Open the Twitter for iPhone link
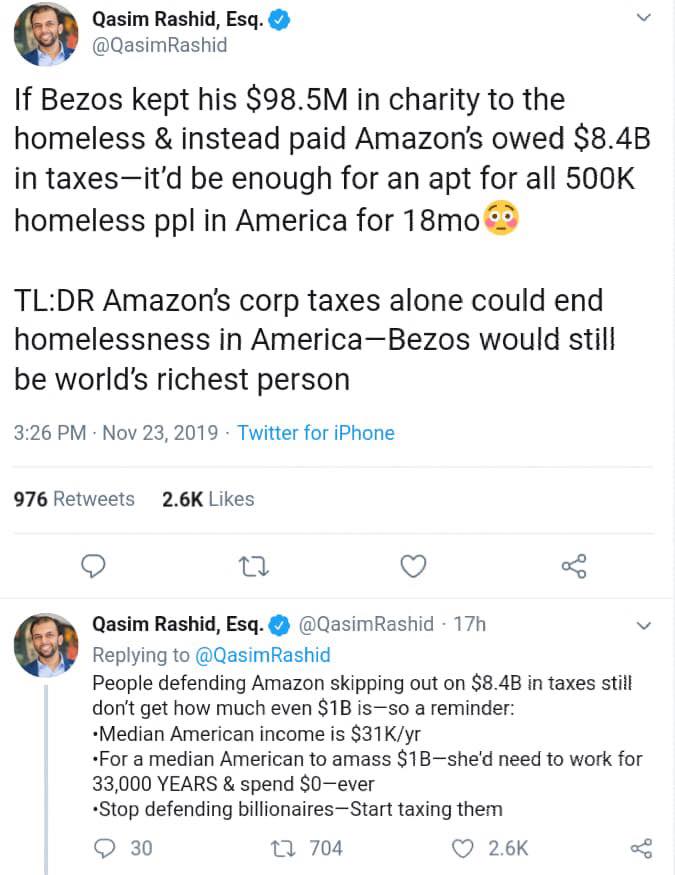Image resolution: width=675 pixels, height=875 pixels. tap(315, 433)
